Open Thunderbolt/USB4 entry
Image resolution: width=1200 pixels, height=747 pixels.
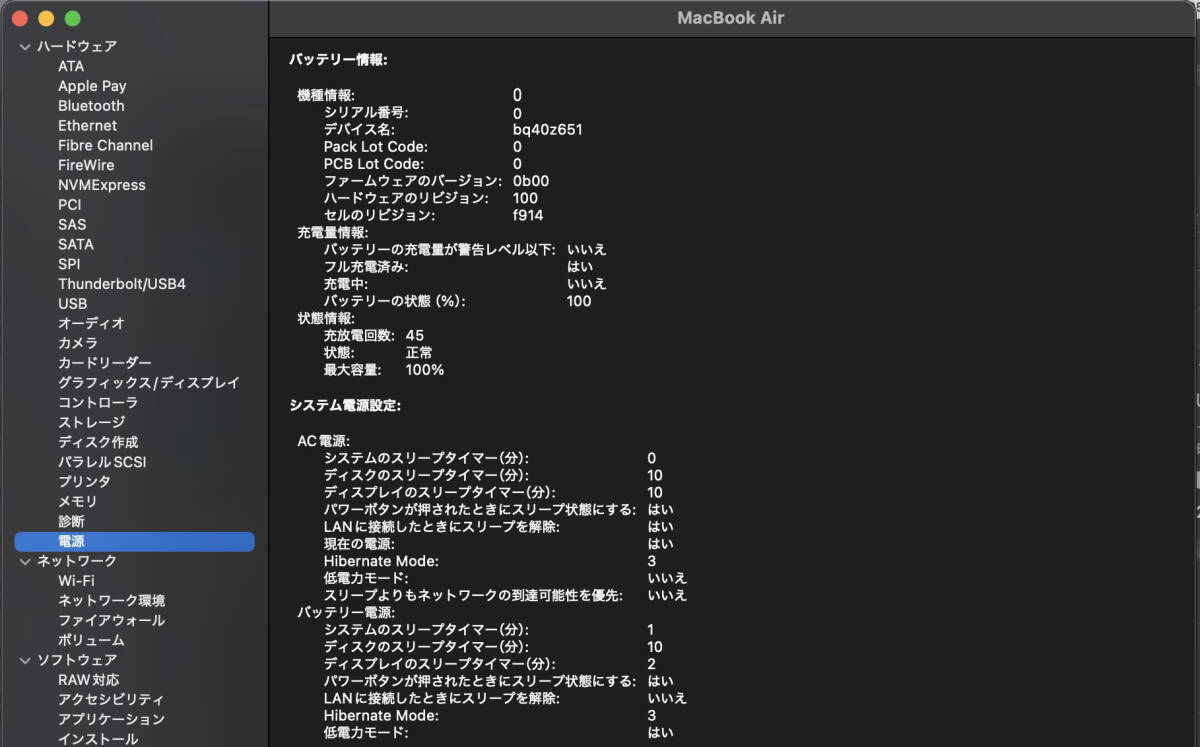click(x=122, y=284)
